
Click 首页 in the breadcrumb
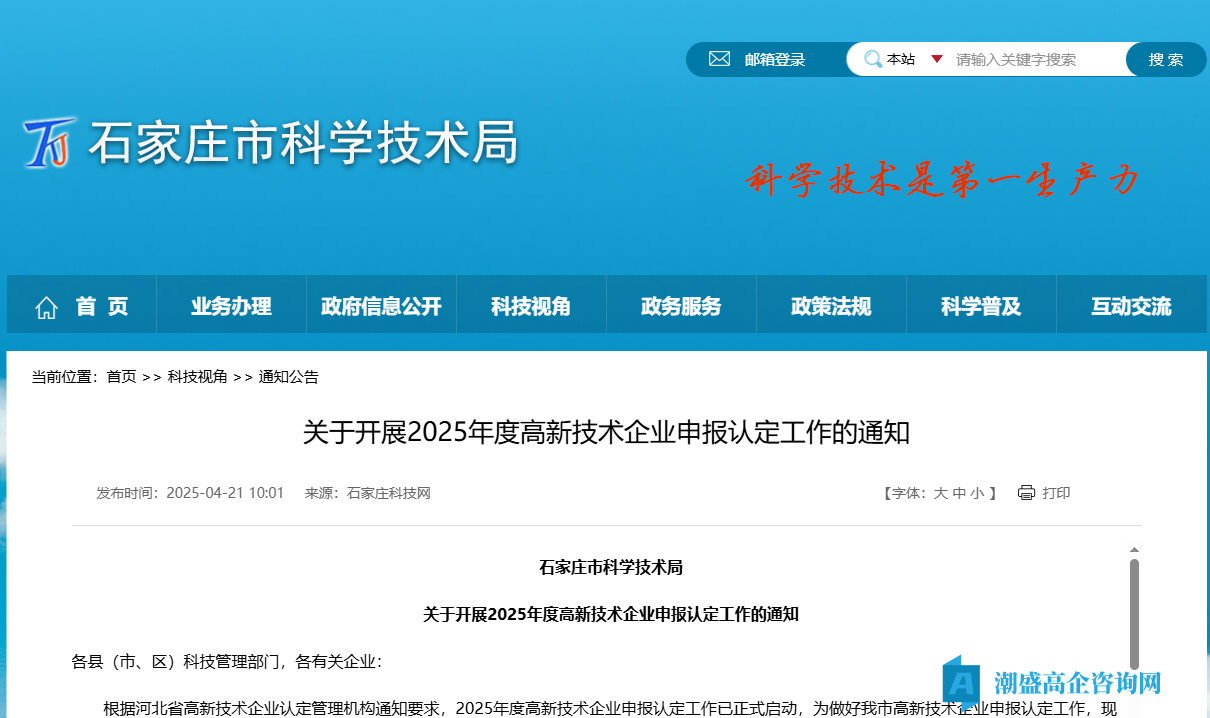pyautogui.click(x=121, y=377)
